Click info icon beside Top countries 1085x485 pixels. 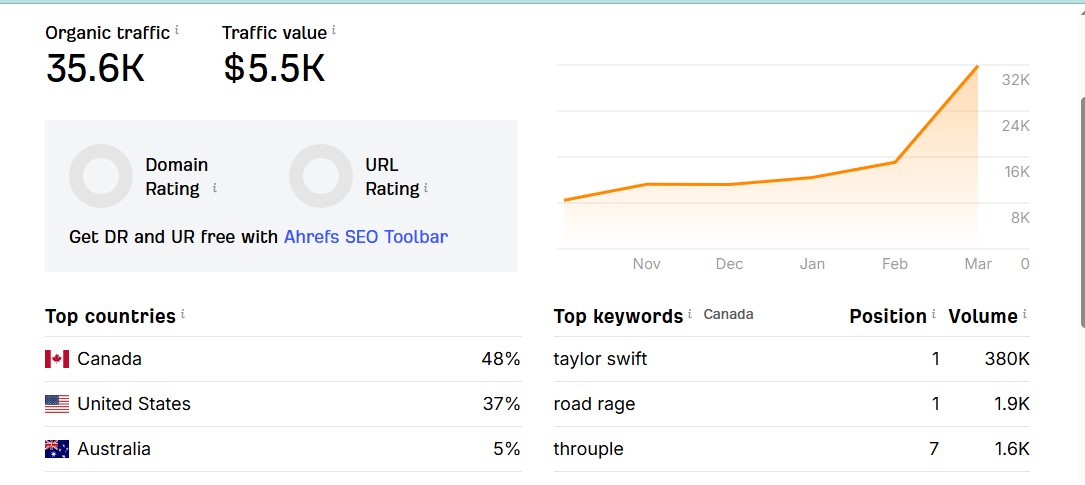(x=183, y=314)
